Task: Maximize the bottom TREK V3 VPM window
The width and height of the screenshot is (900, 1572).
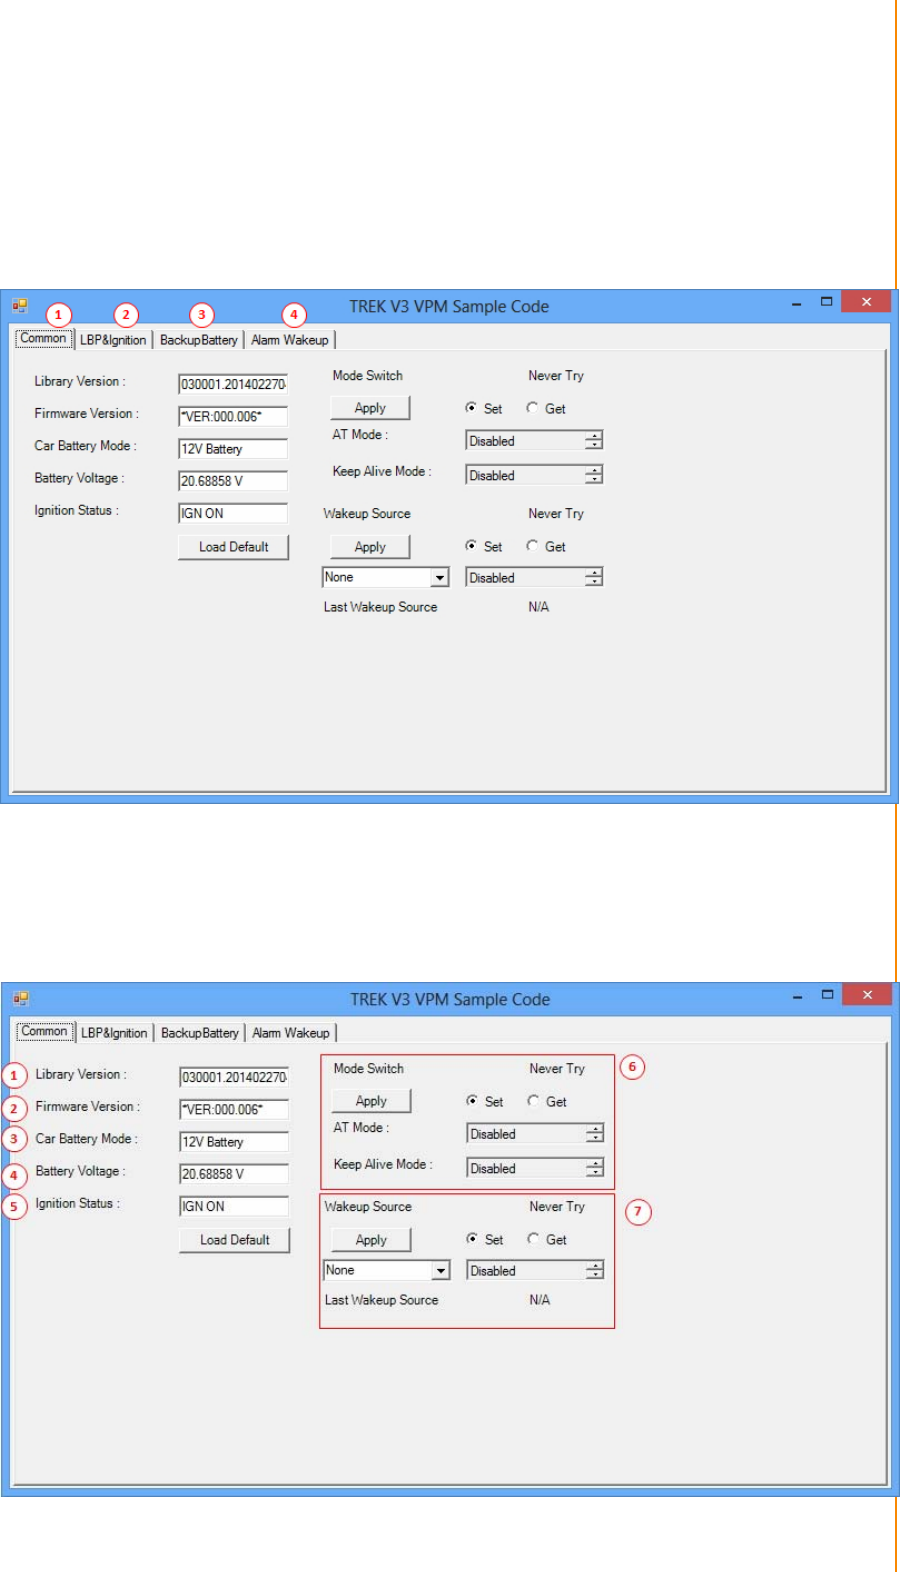Action: click(827, 995)
